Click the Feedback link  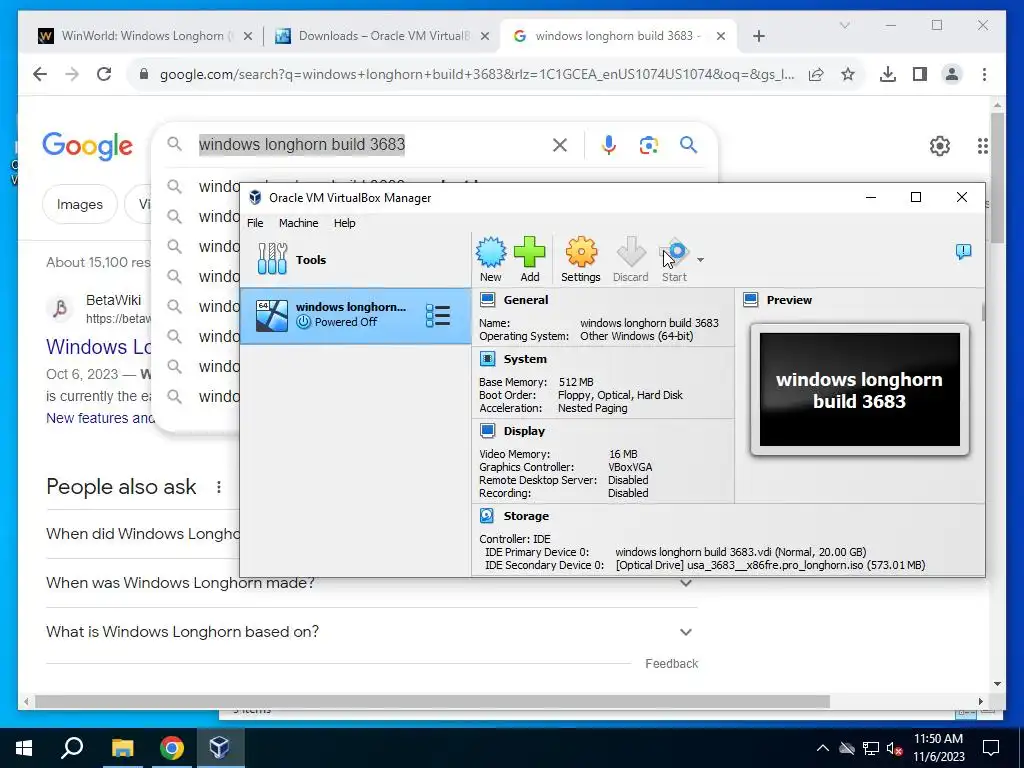pyautogui.click(x=671, y=664)
